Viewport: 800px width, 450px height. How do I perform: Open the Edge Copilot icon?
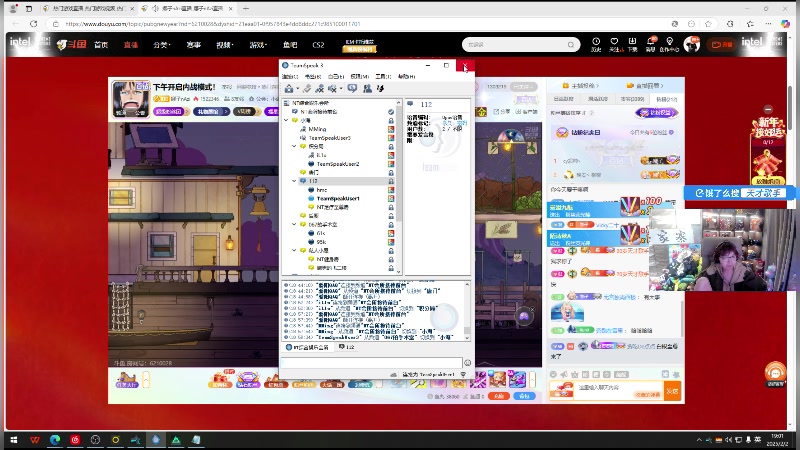(786, 23)
